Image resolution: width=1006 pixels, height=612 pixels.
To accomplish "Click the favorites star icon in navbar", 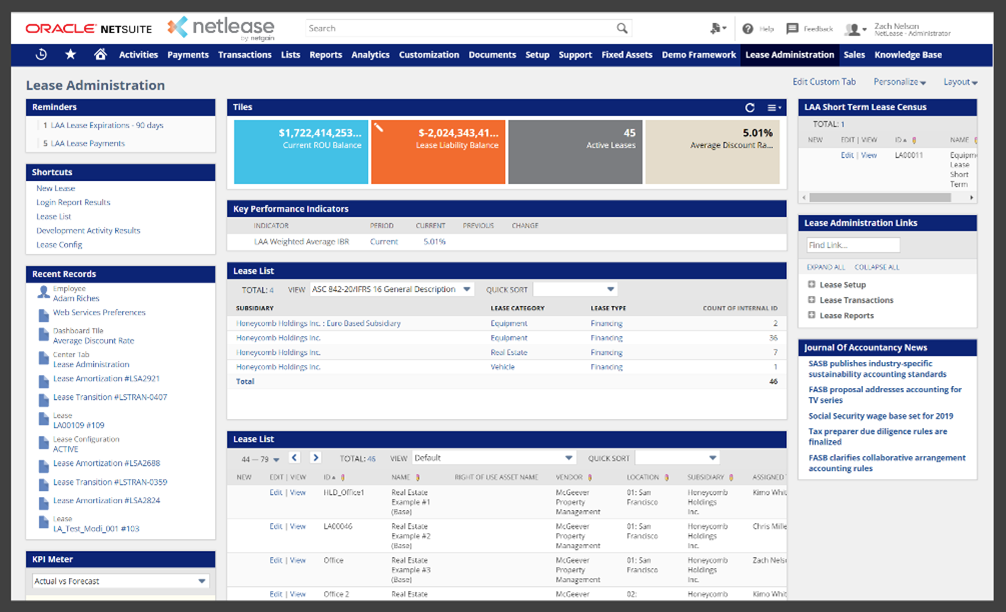I will 70,55.
